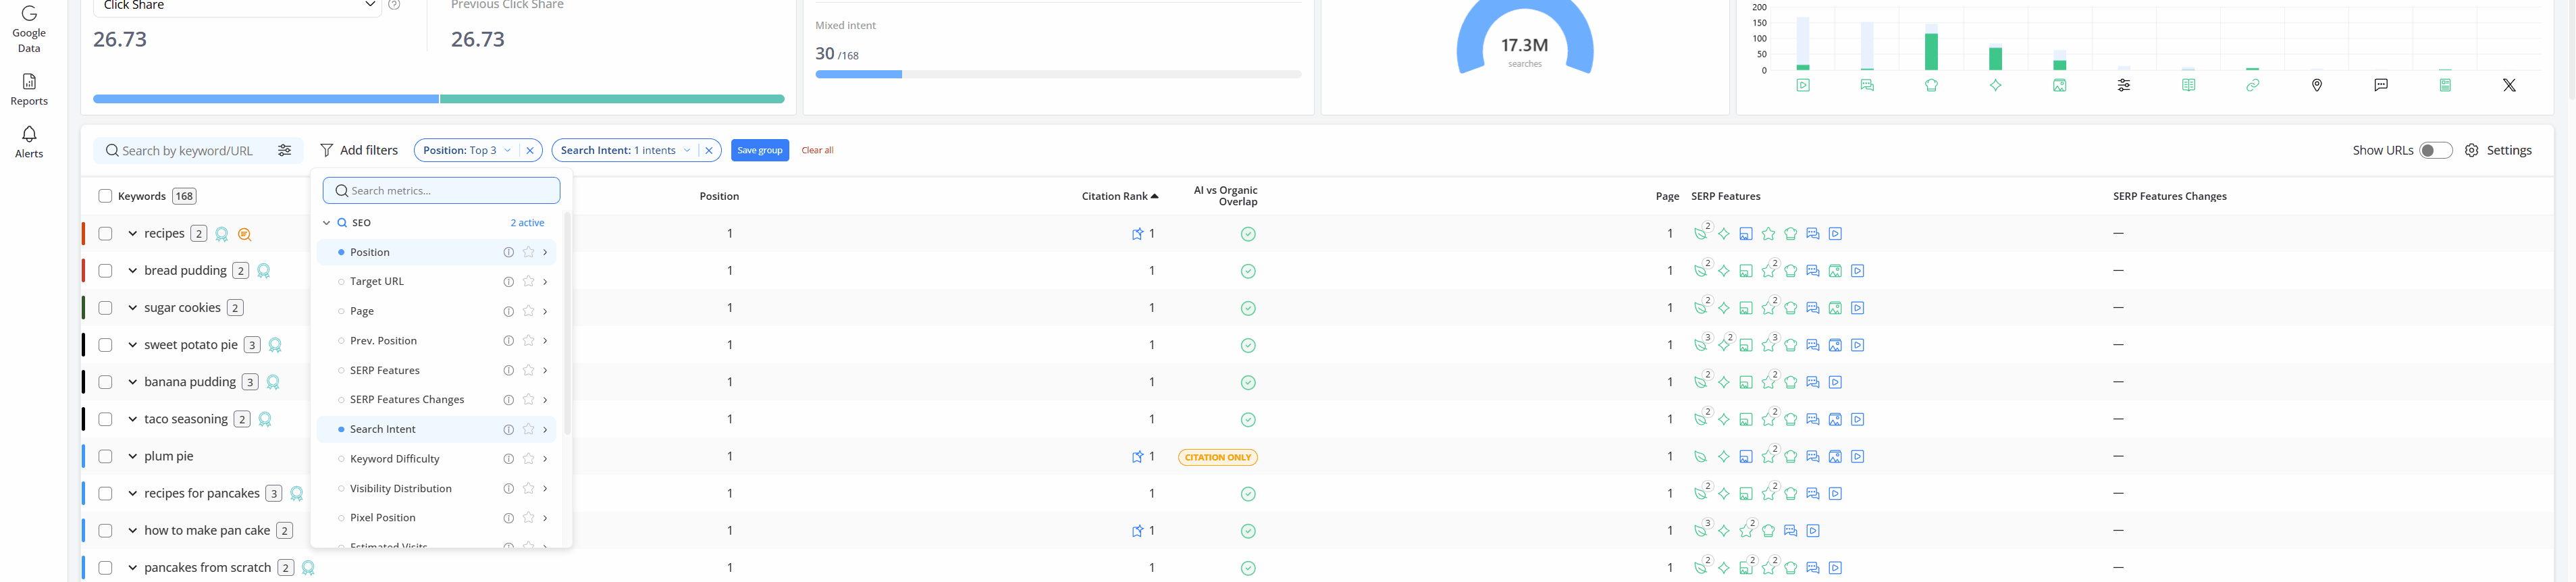
Task: Select the SERP Features metric filter
Action: tap(437, 370)
